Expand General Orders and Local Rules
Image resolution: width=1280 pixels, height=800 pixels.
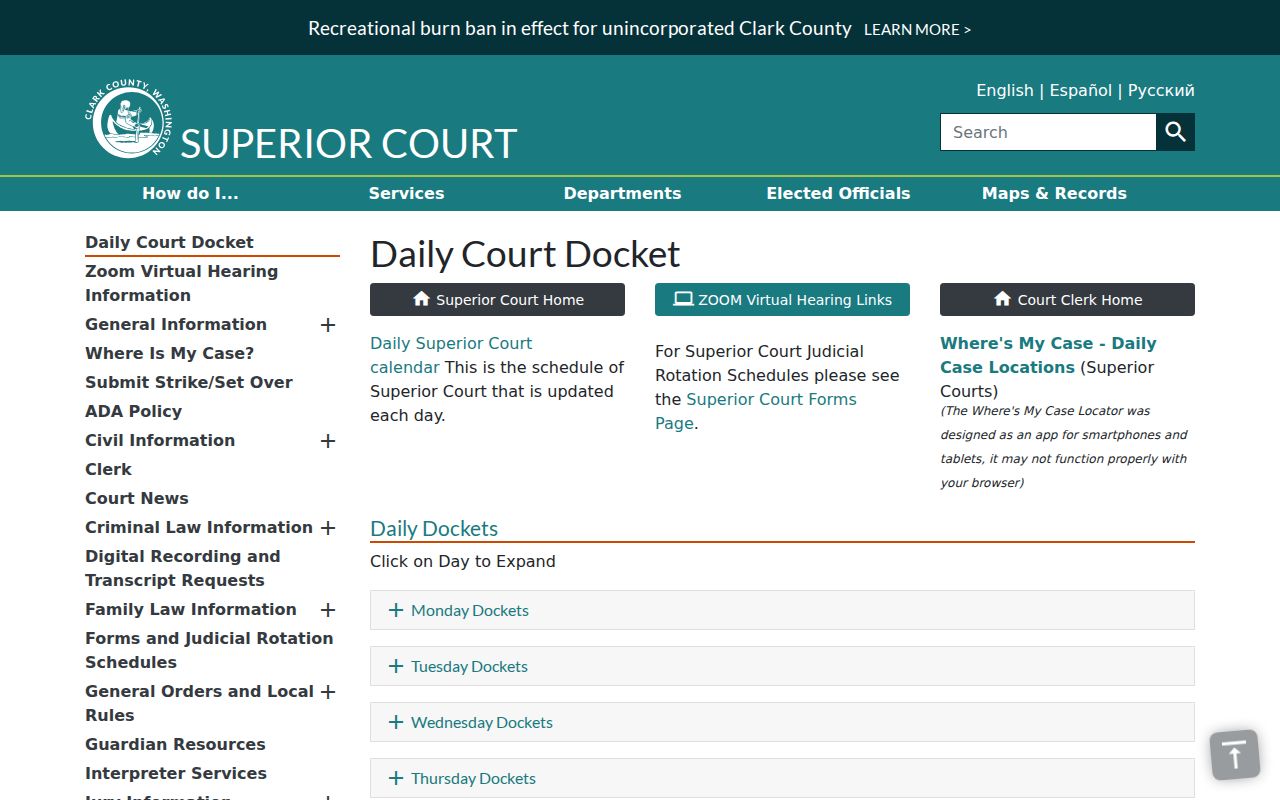(327, 692)
